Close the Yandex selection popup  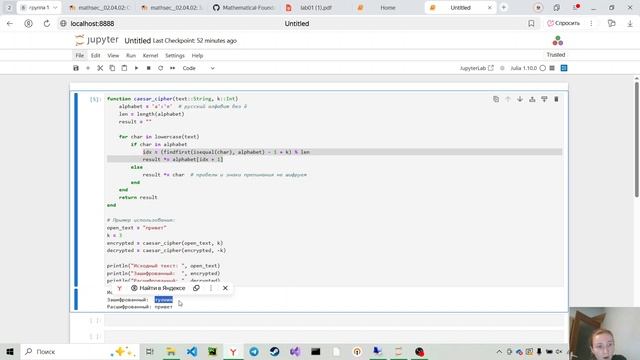pos(225,288)
